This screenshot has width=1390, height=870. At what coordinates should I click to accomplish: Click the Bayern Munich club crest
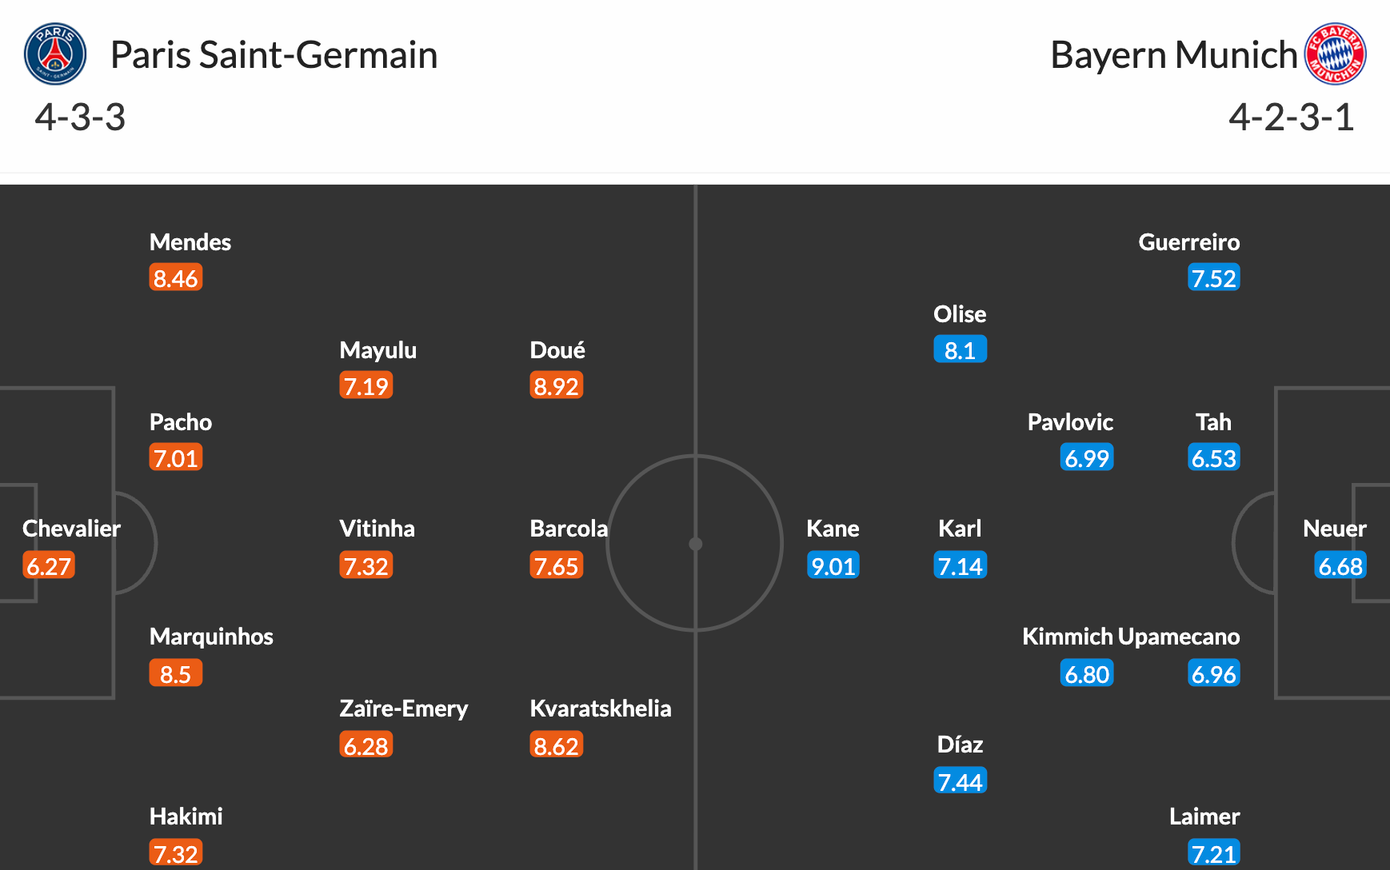(1335, 54)
